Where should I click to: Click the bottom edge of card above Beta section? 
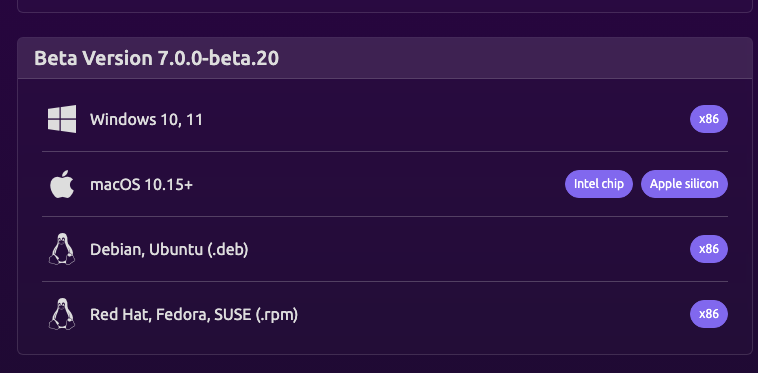pos(385,12)
